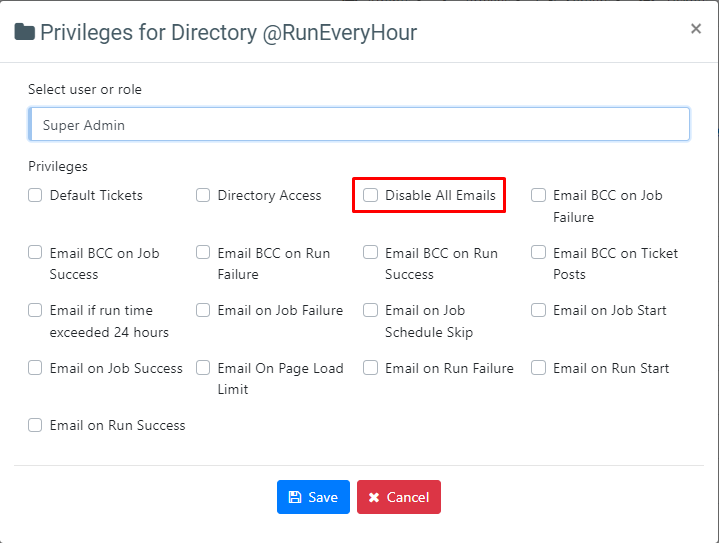Toggle the Disable All Emails checkbox
The image size is (719, 543).
(x=371, y=196)
